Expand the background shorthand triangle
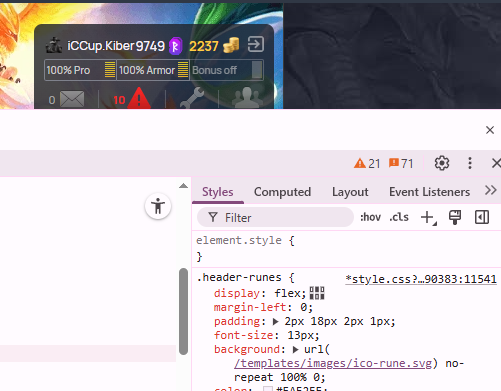501x391 pixels. (x=295, y=350)
